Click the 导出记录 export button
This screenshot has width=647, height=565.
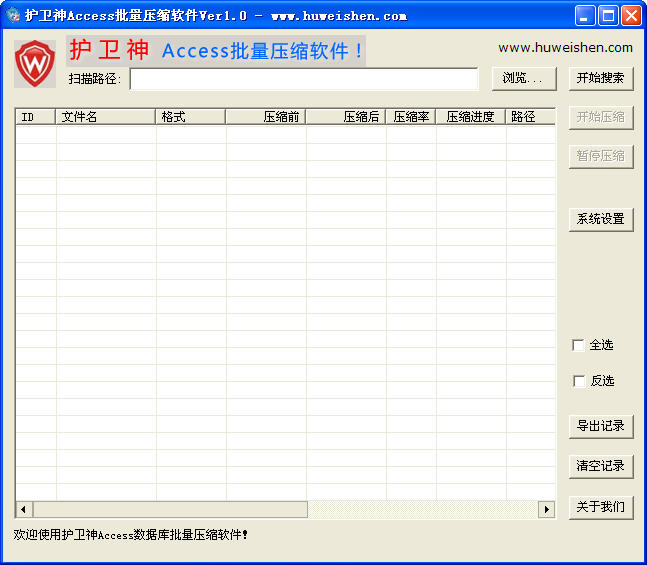click(600, 426)
